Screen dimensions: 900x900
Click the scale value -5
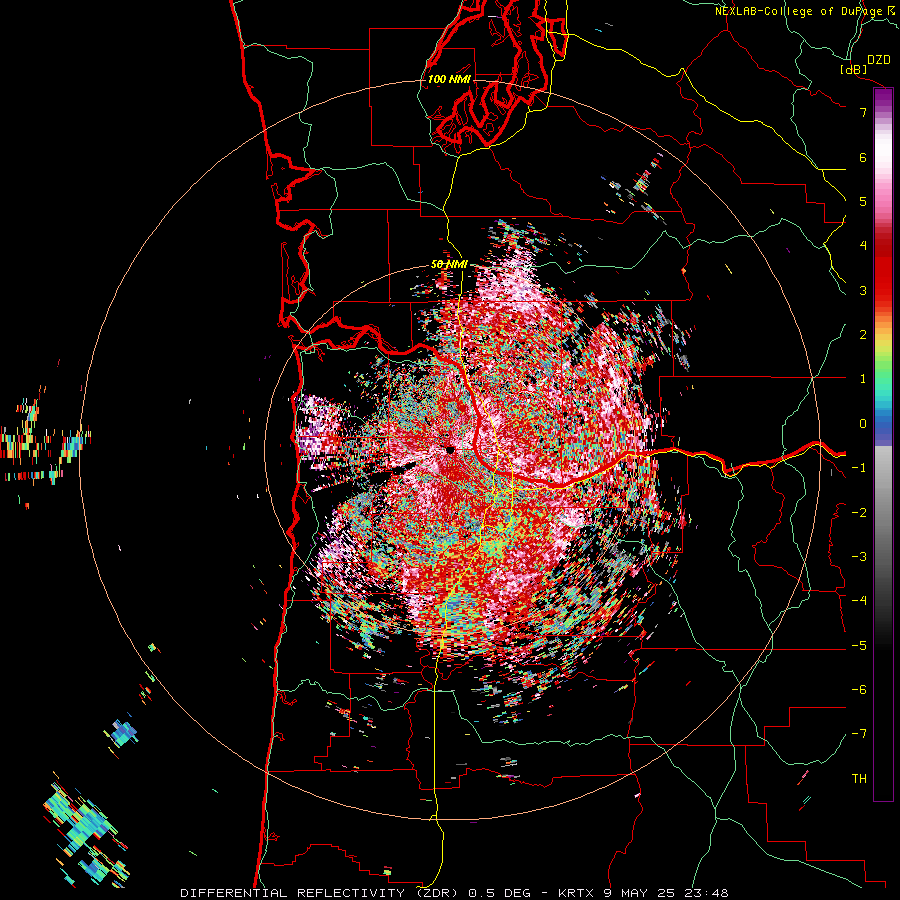click(x=859, y=645)
